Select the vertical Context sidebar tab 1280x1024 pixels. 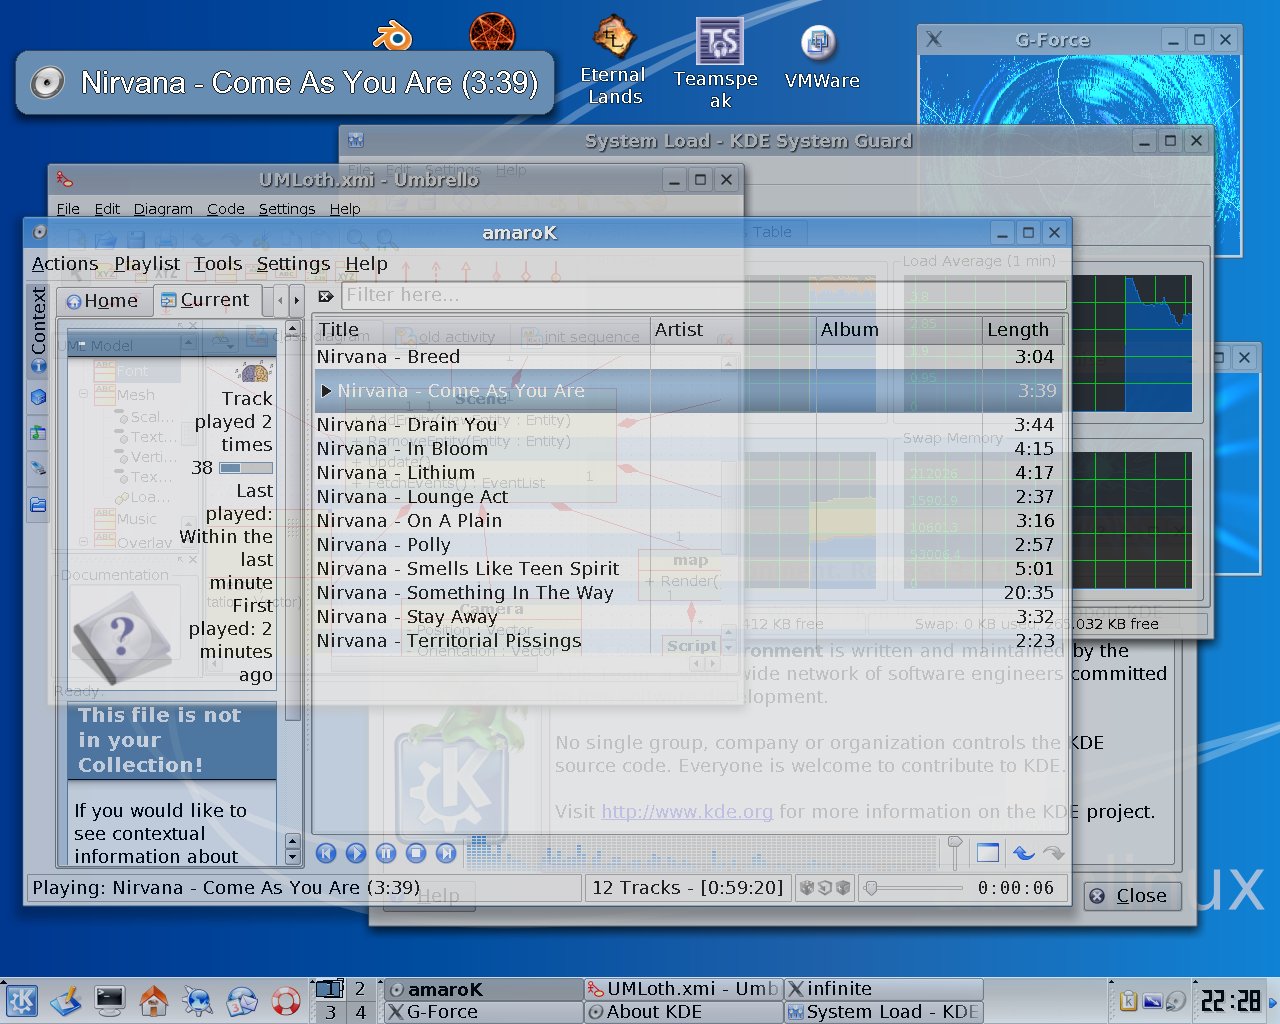(38, 330)
